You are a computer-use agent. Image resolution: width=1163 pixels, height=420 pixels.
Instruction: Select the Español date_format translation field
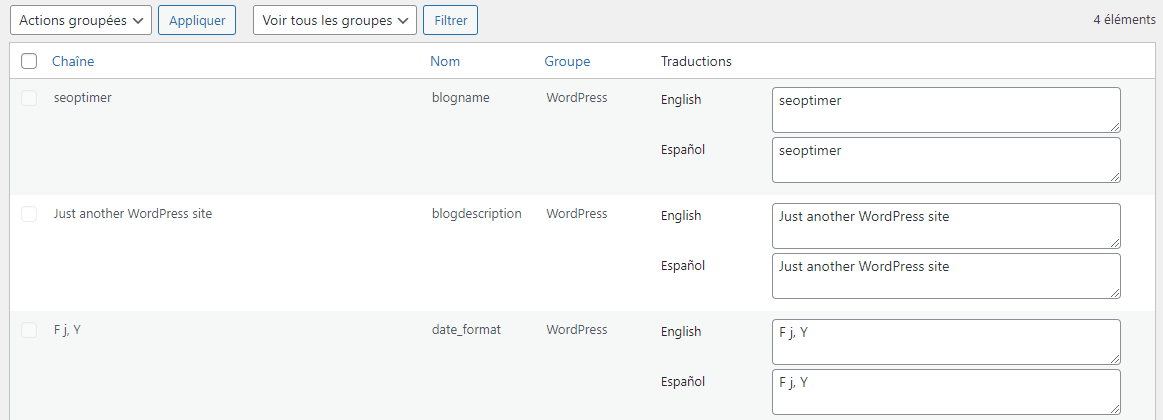(945, 391)
